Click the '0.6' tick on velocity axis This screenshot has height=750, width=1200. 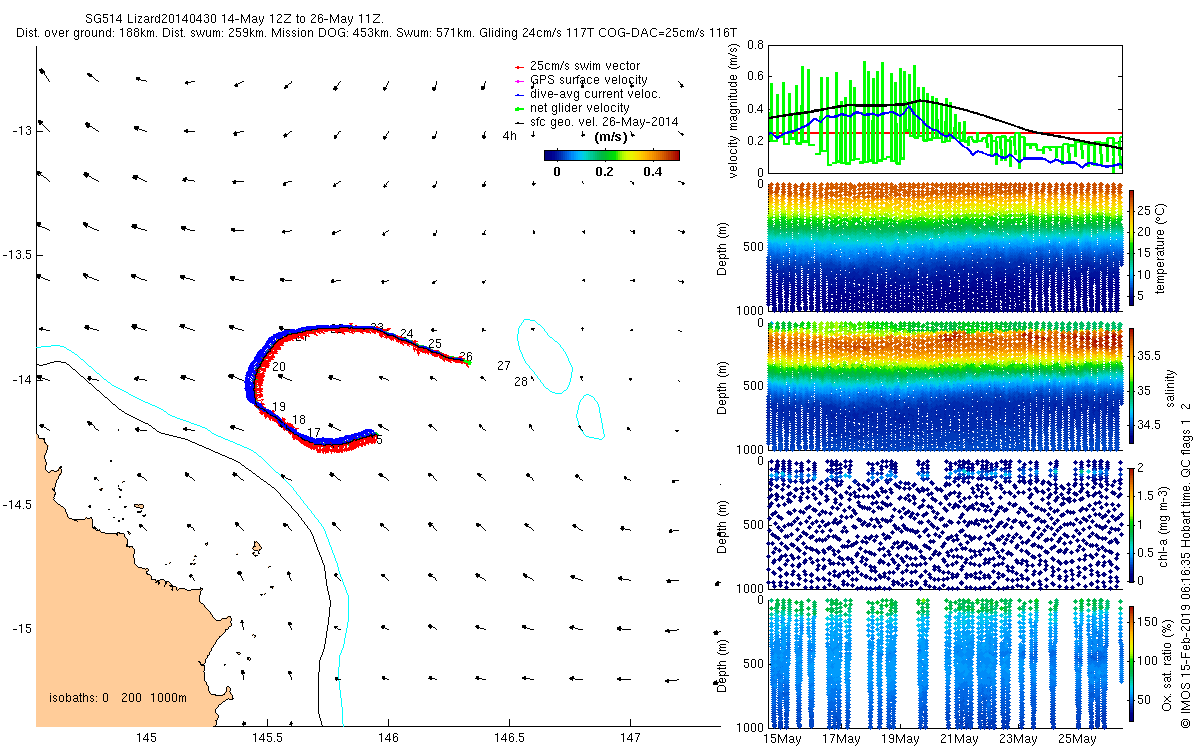pos(755,77)
